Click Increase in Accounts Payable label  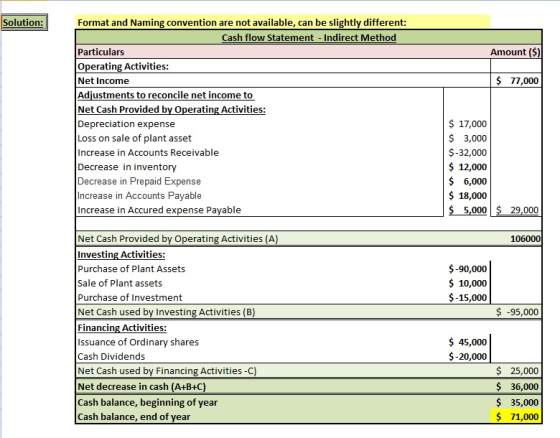[140, 195]
